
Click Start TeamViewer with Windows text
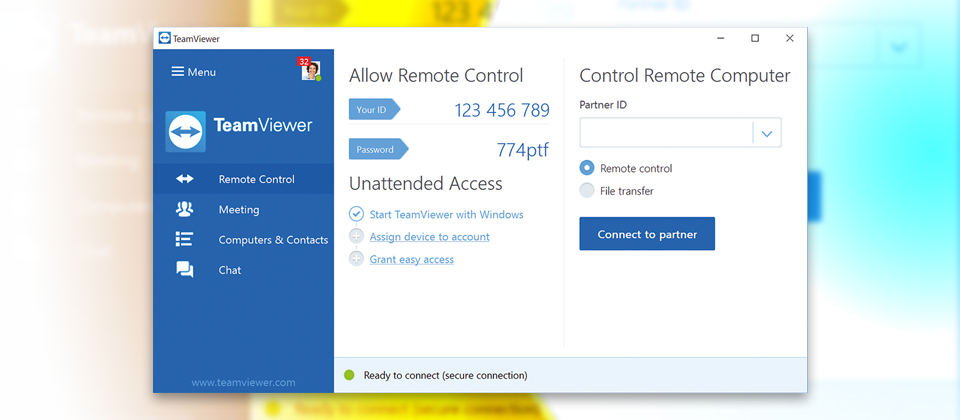446,214
